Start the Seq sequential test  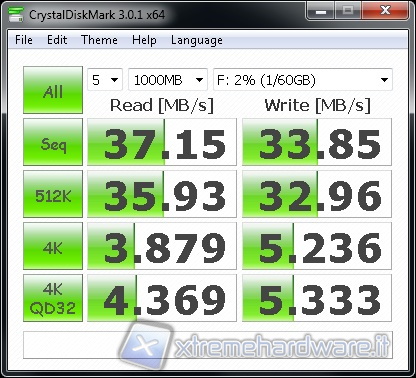click(53, 142)
